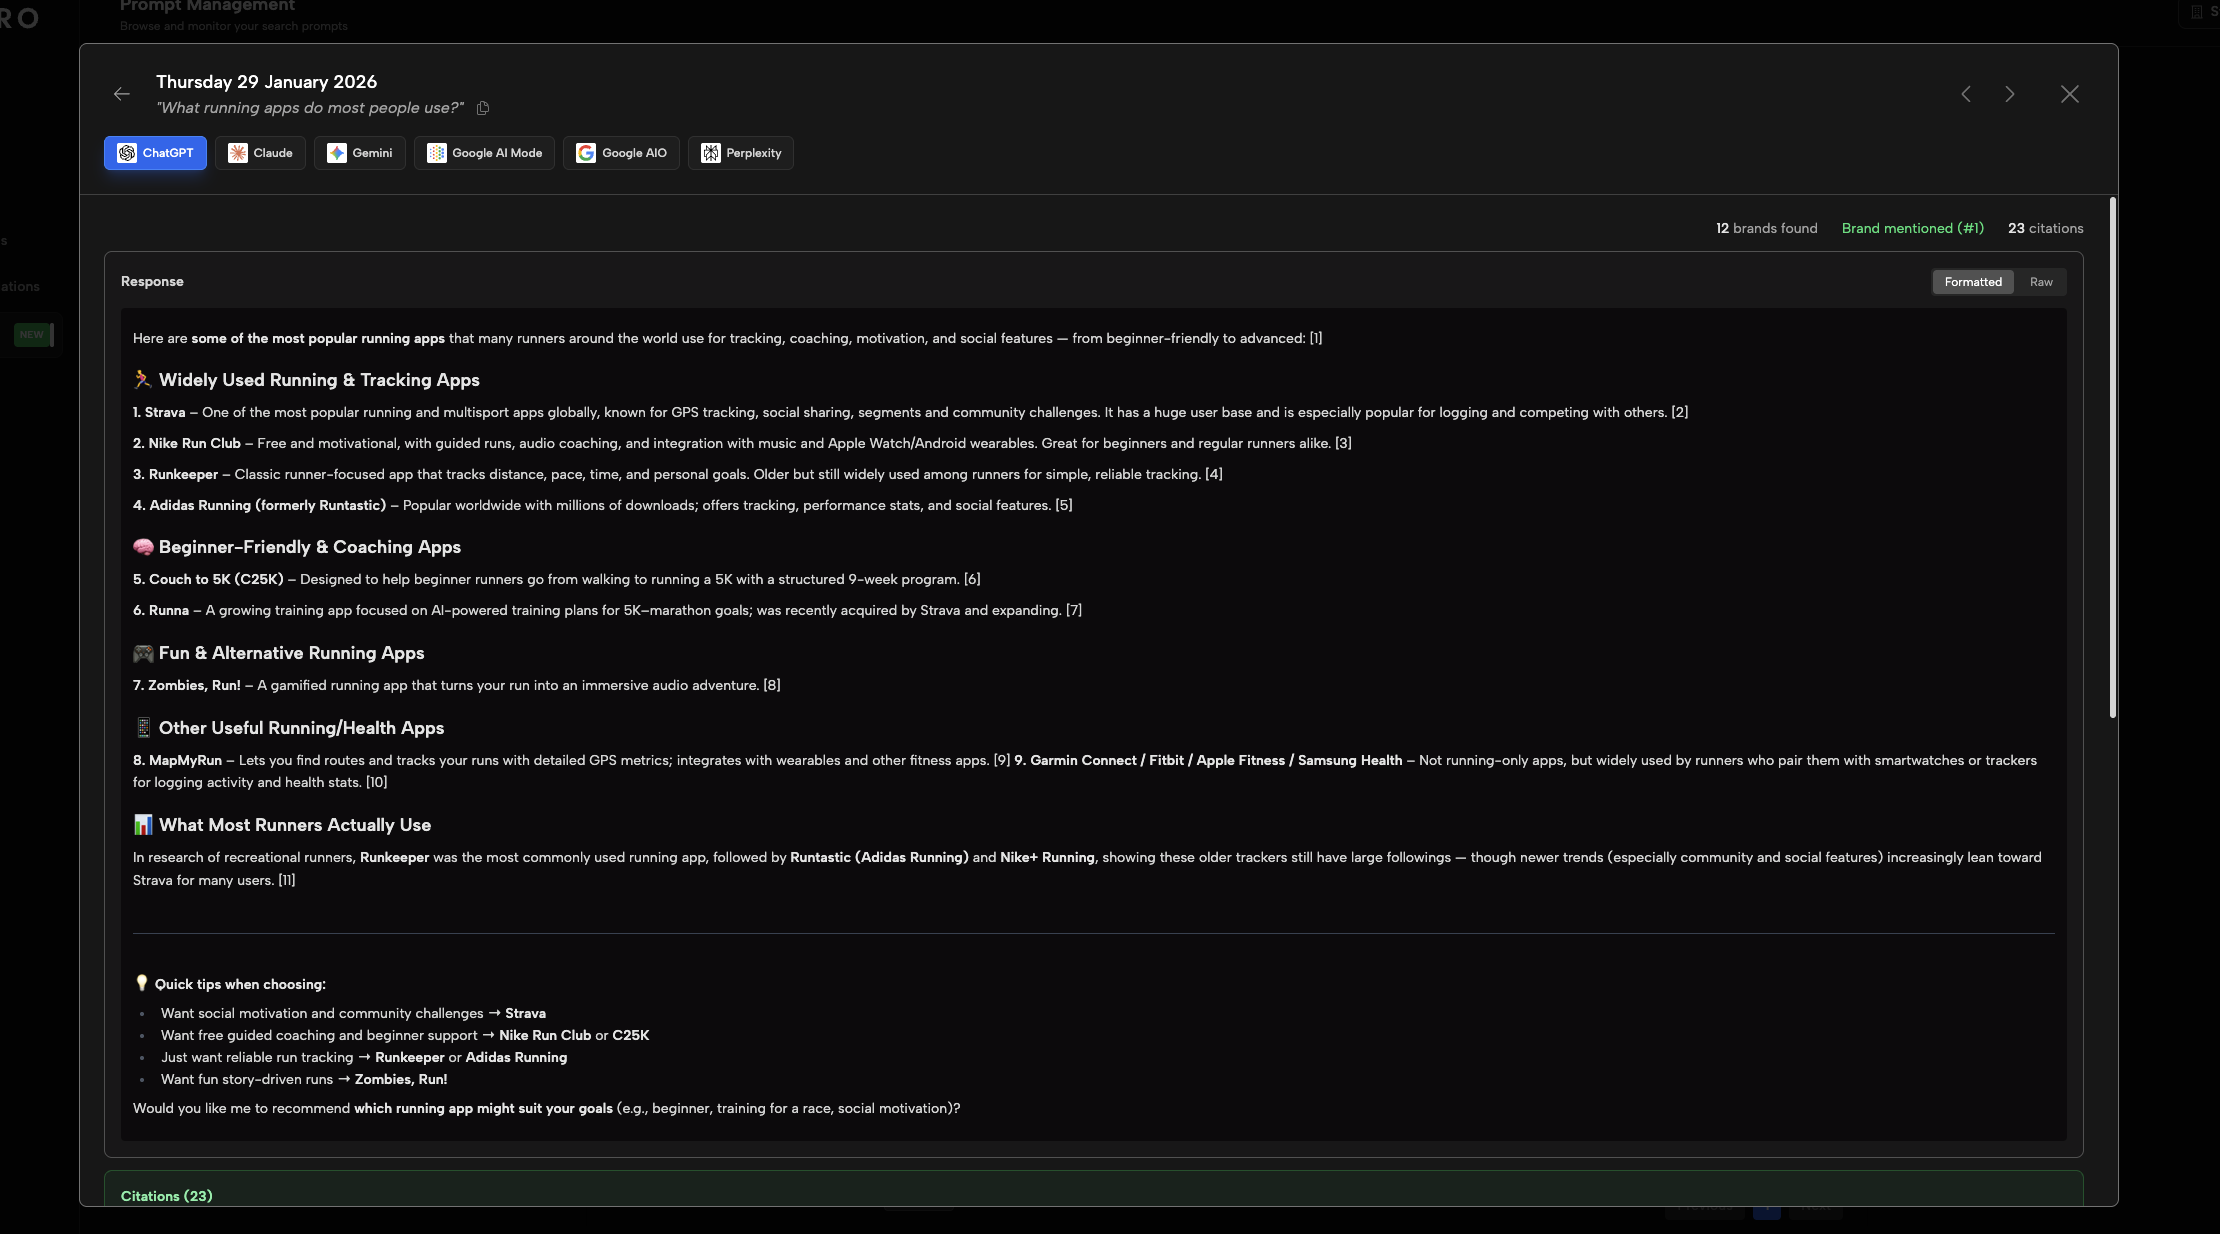
Task: Click the 23 citations count
Action: (x=2045, y=228)
